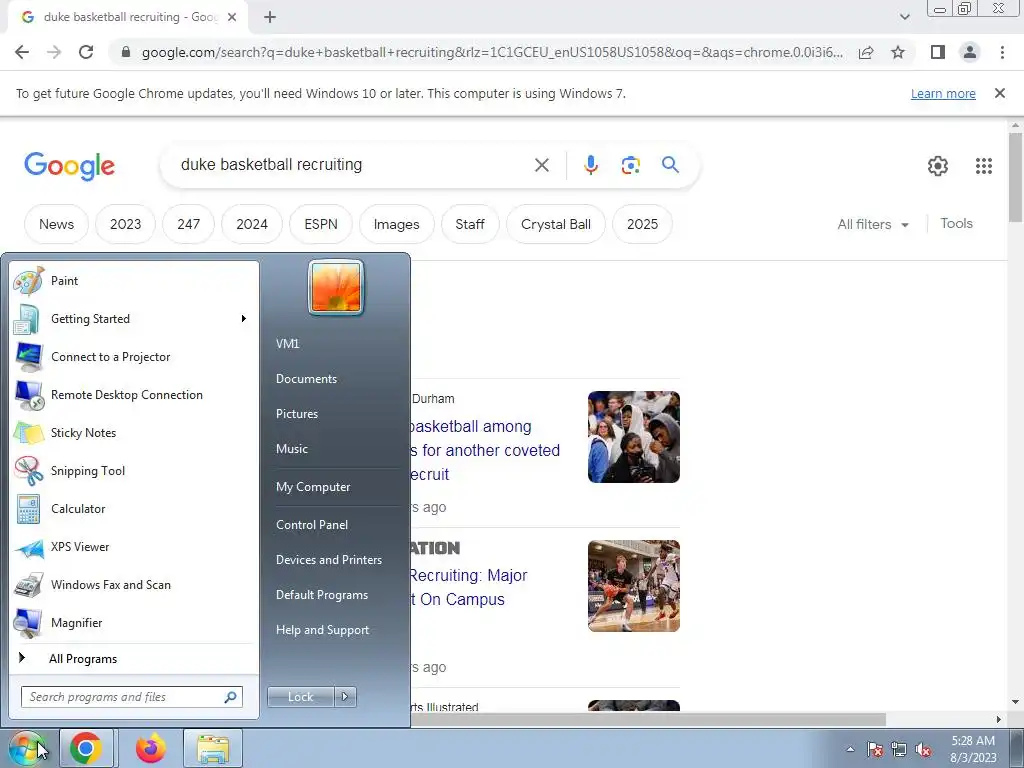This screenshot has height=768, width=1024.
Task: Open the basketball game news thumbnail
Action: 633,586
